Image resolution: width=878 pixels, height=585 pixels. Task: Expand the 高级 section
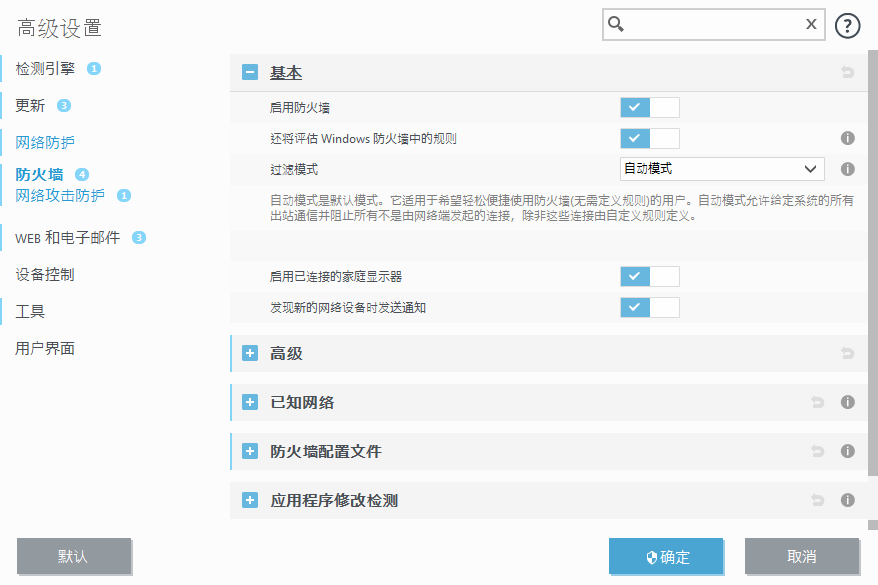click(x=249, y=353)
